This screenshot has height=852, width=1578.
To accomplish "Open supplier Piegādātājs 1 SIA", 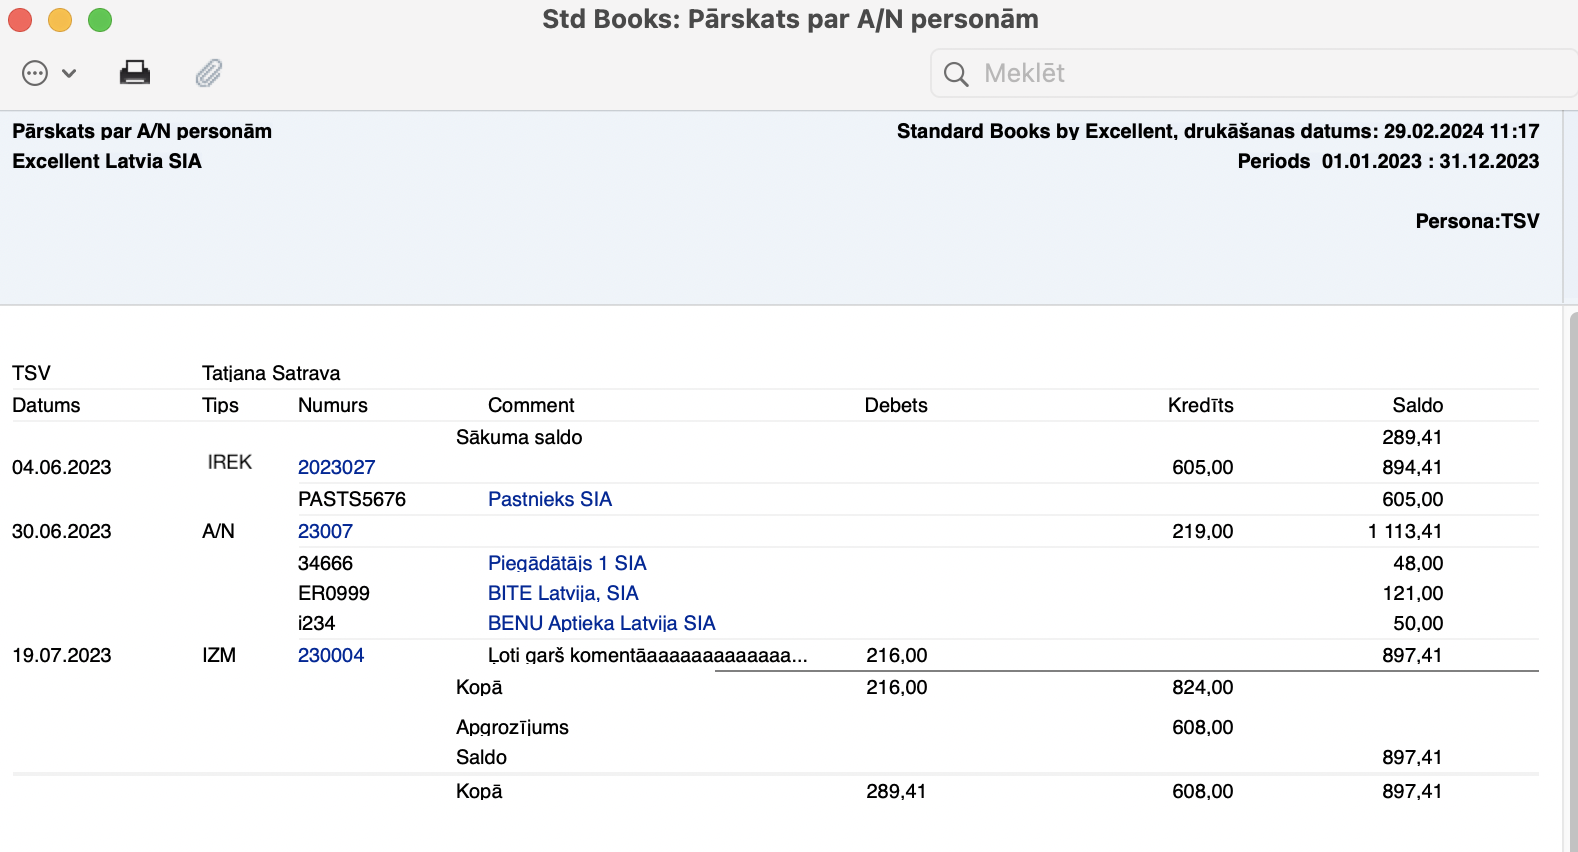I will click(x=567, y=563).
